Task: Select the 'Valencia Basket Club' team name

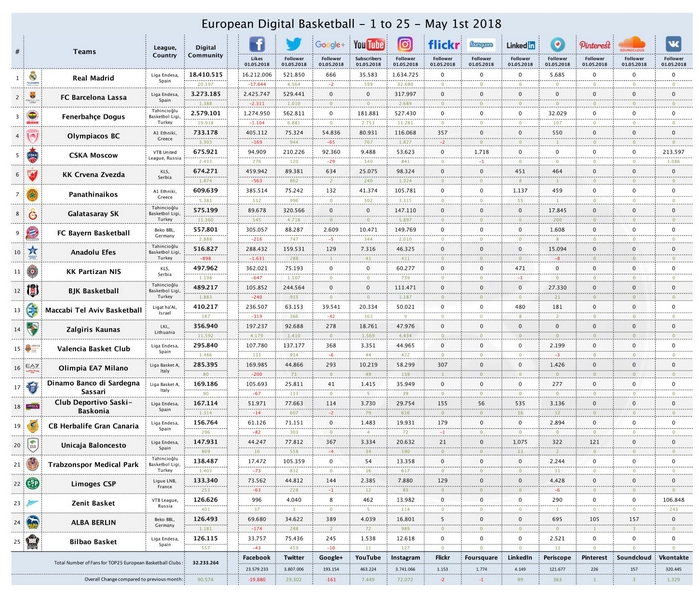Action: coord(93,349)
